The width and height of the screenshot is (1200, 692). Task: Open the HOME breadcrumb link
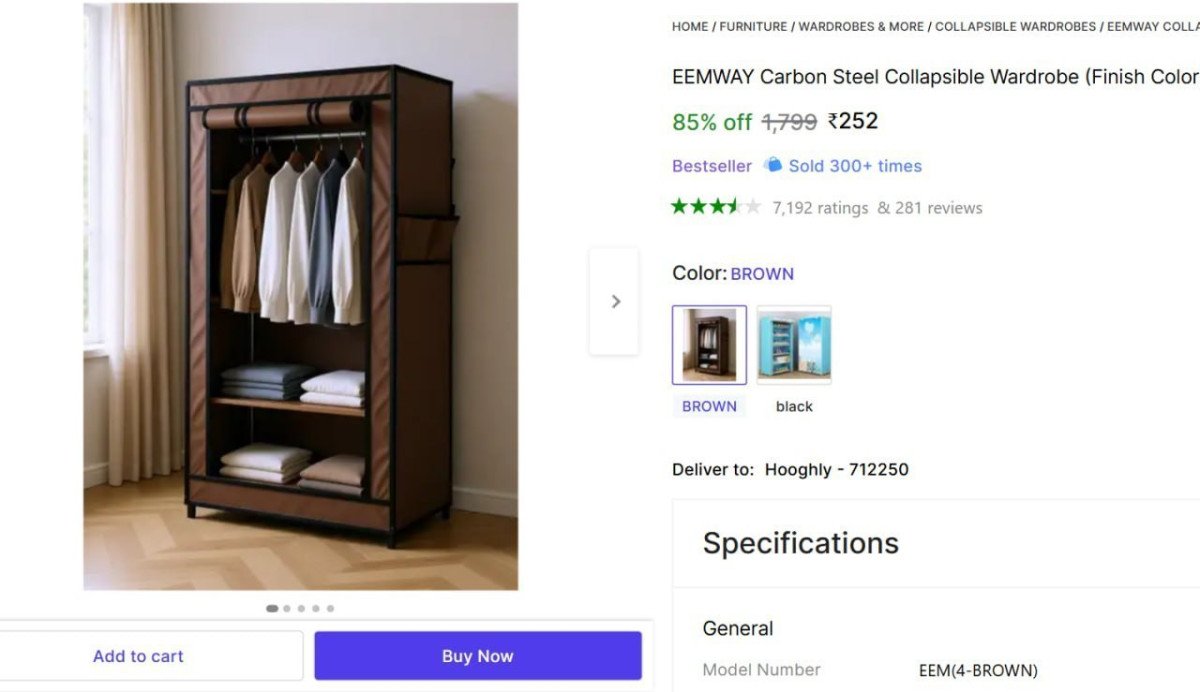tap(689, 27)
